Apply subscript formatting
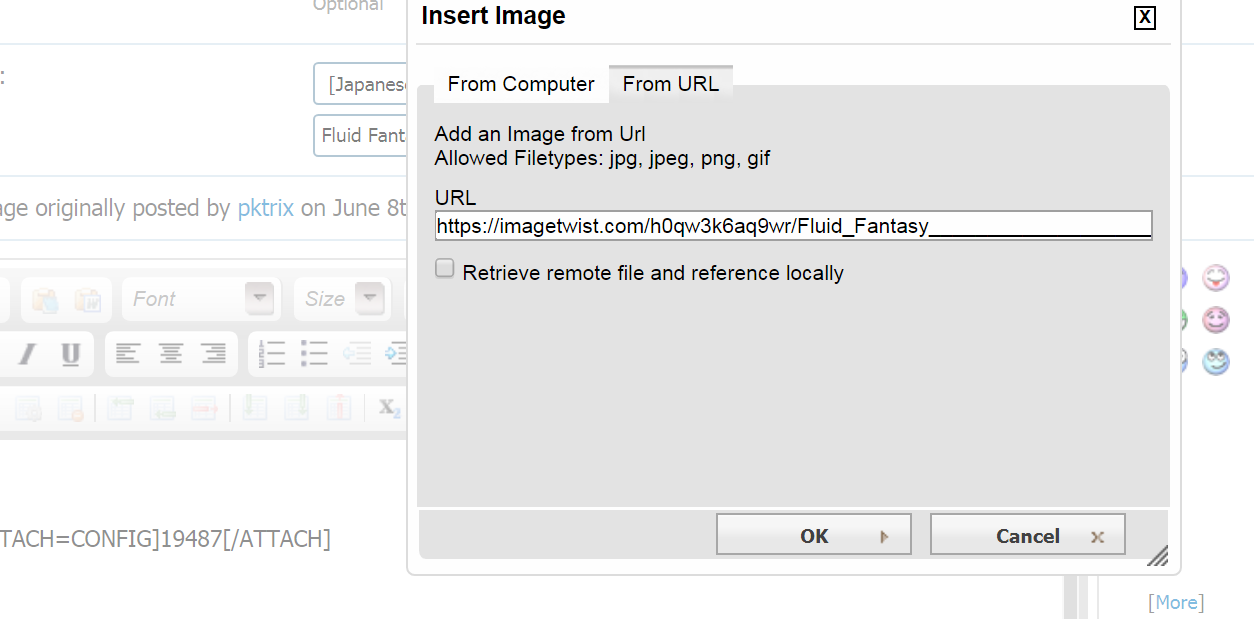The image size is (1254, 619). pos(390,408)
